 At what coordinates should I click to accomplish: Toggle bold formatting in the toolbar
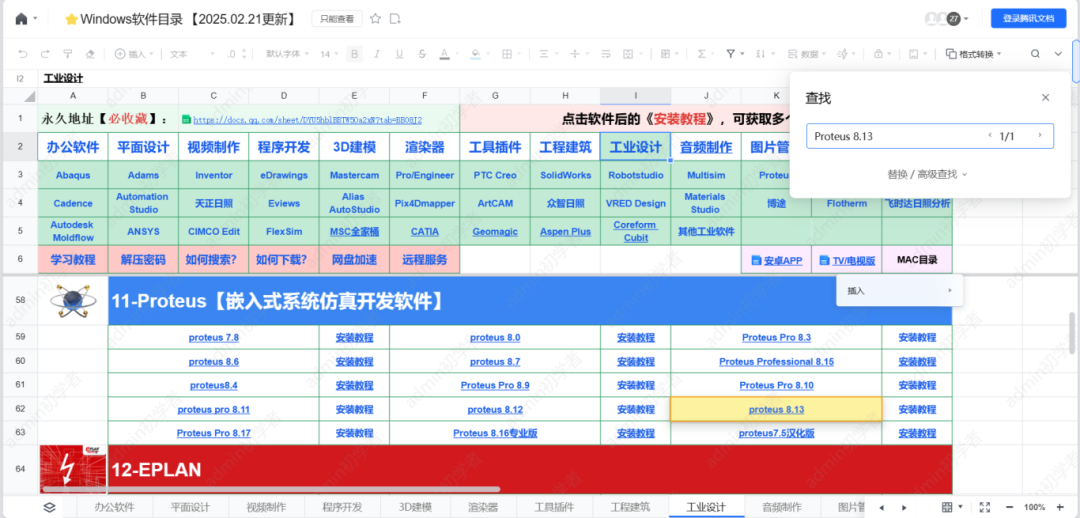tap(354, 54)
